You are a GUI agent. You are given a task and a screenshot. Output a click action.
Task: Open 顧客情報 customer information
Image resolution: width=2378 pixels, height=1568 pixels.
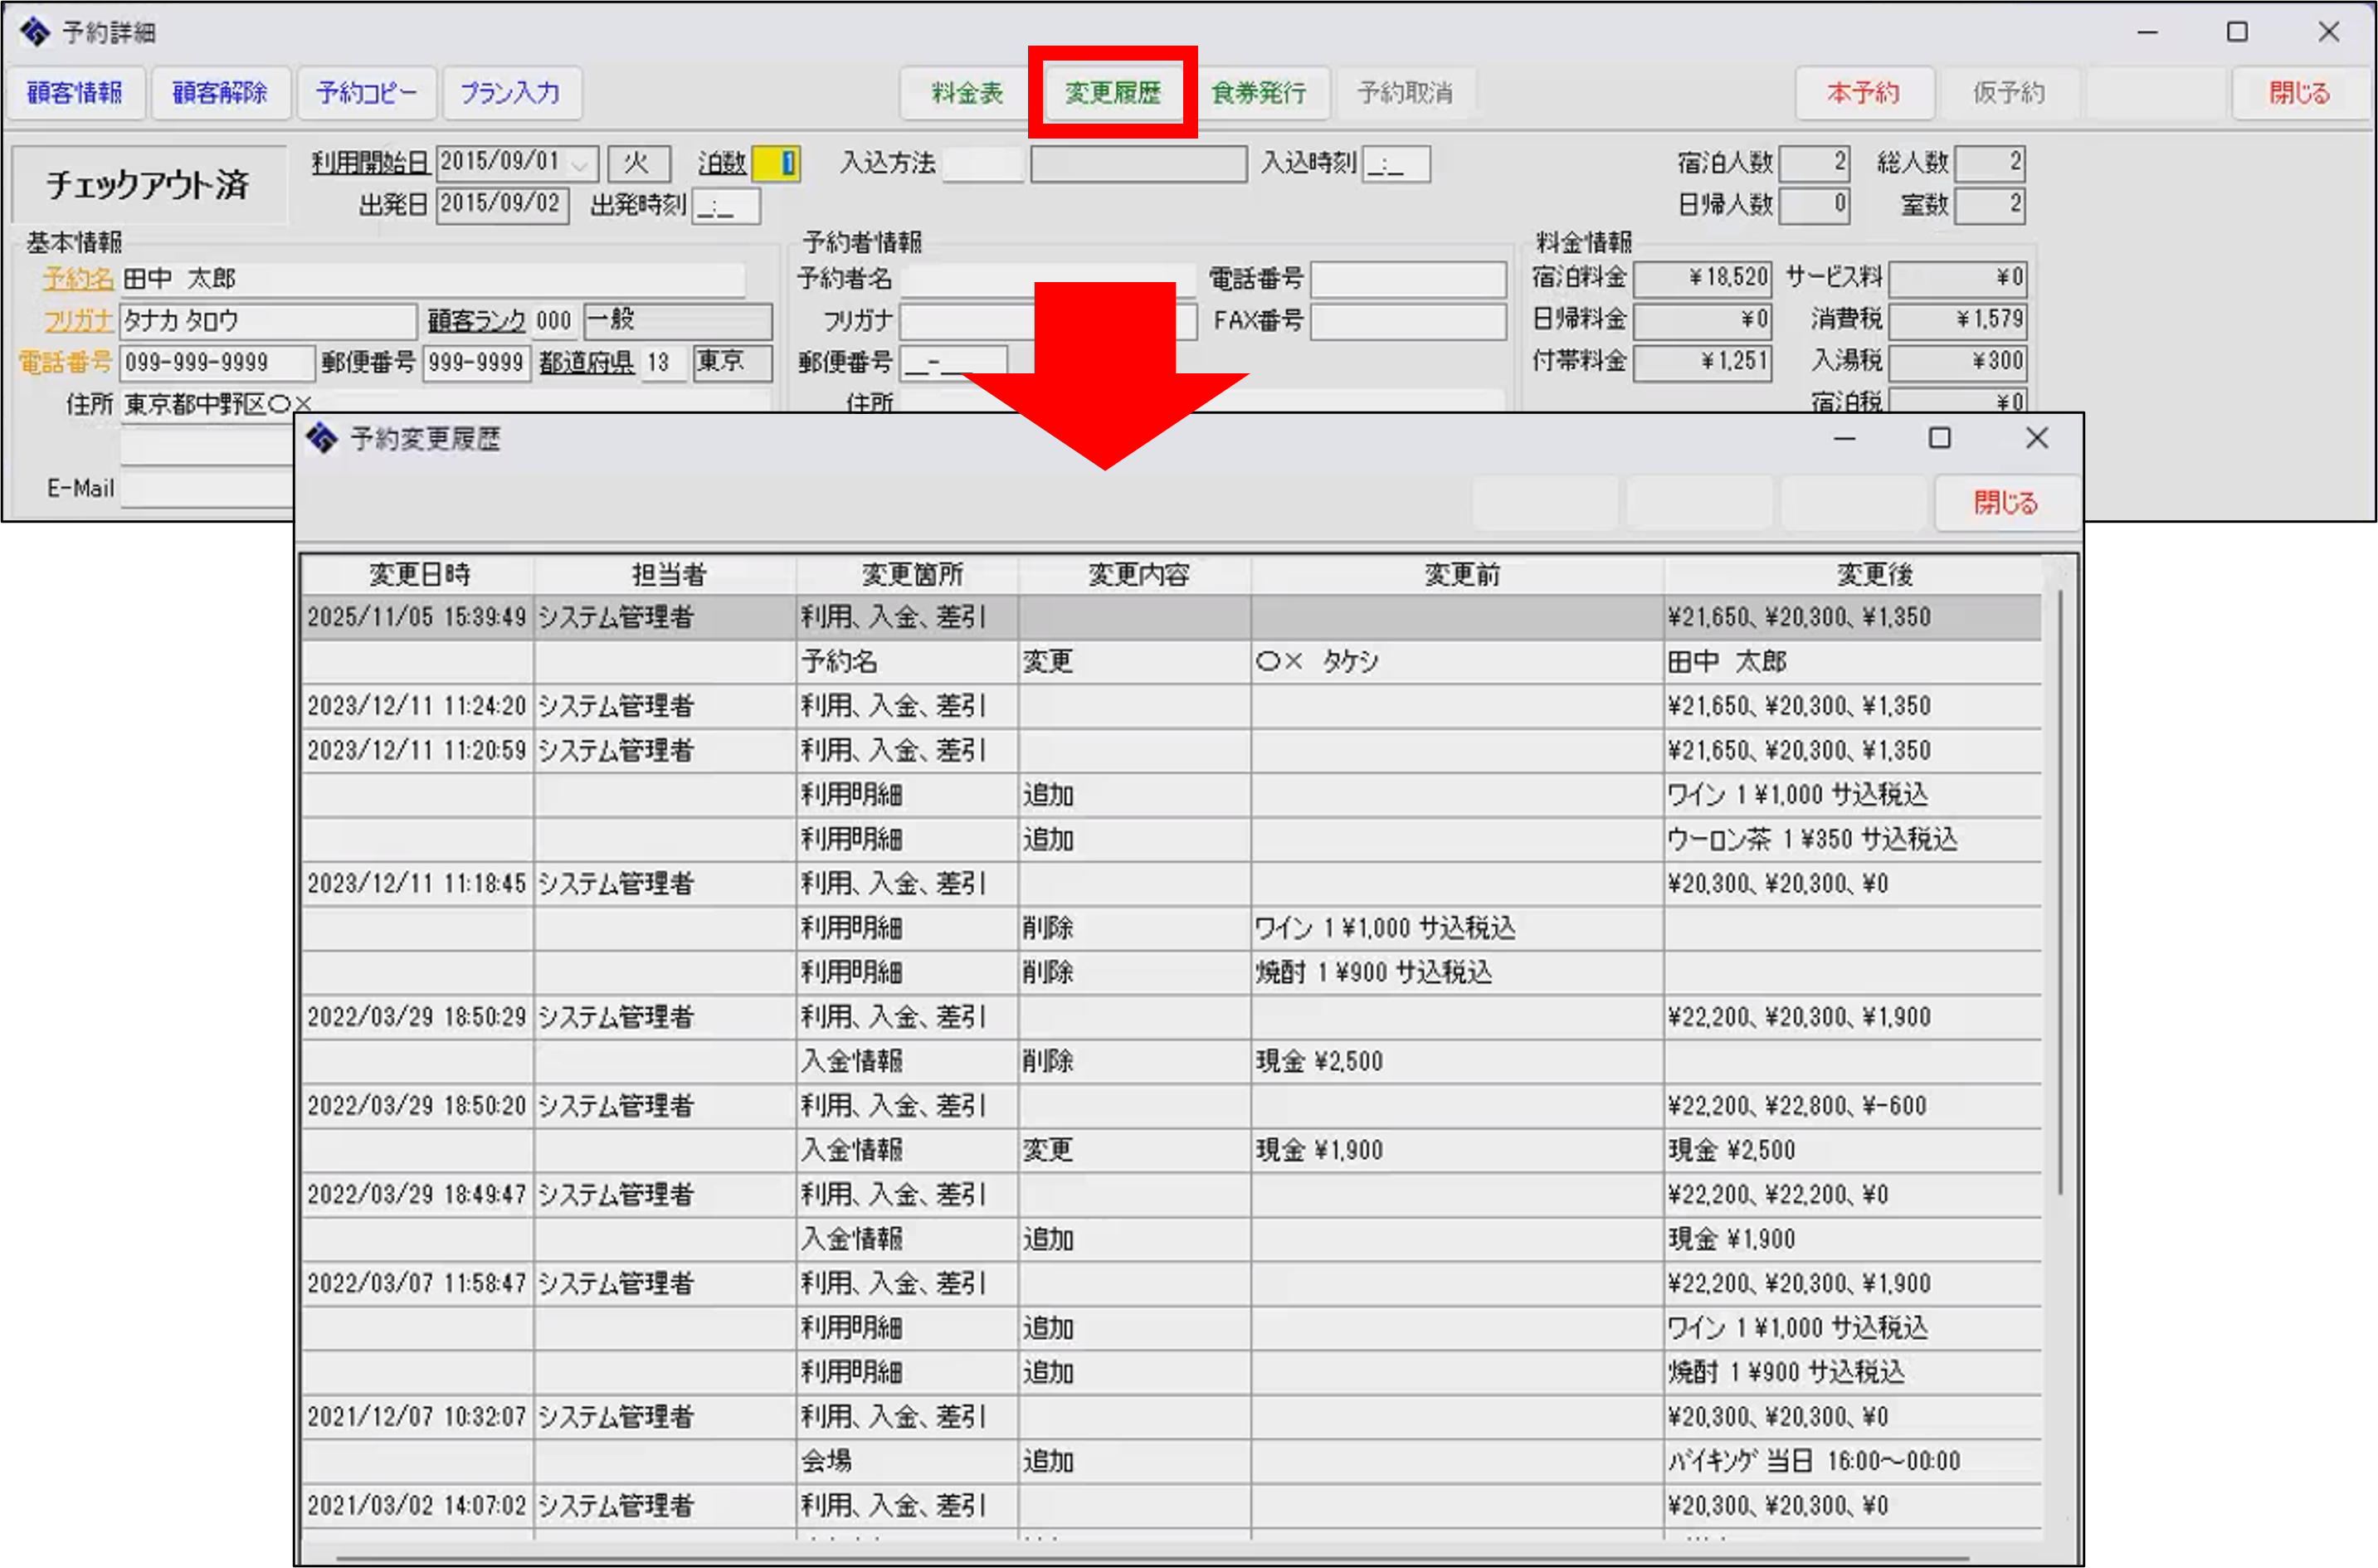(x=75, y=93)
